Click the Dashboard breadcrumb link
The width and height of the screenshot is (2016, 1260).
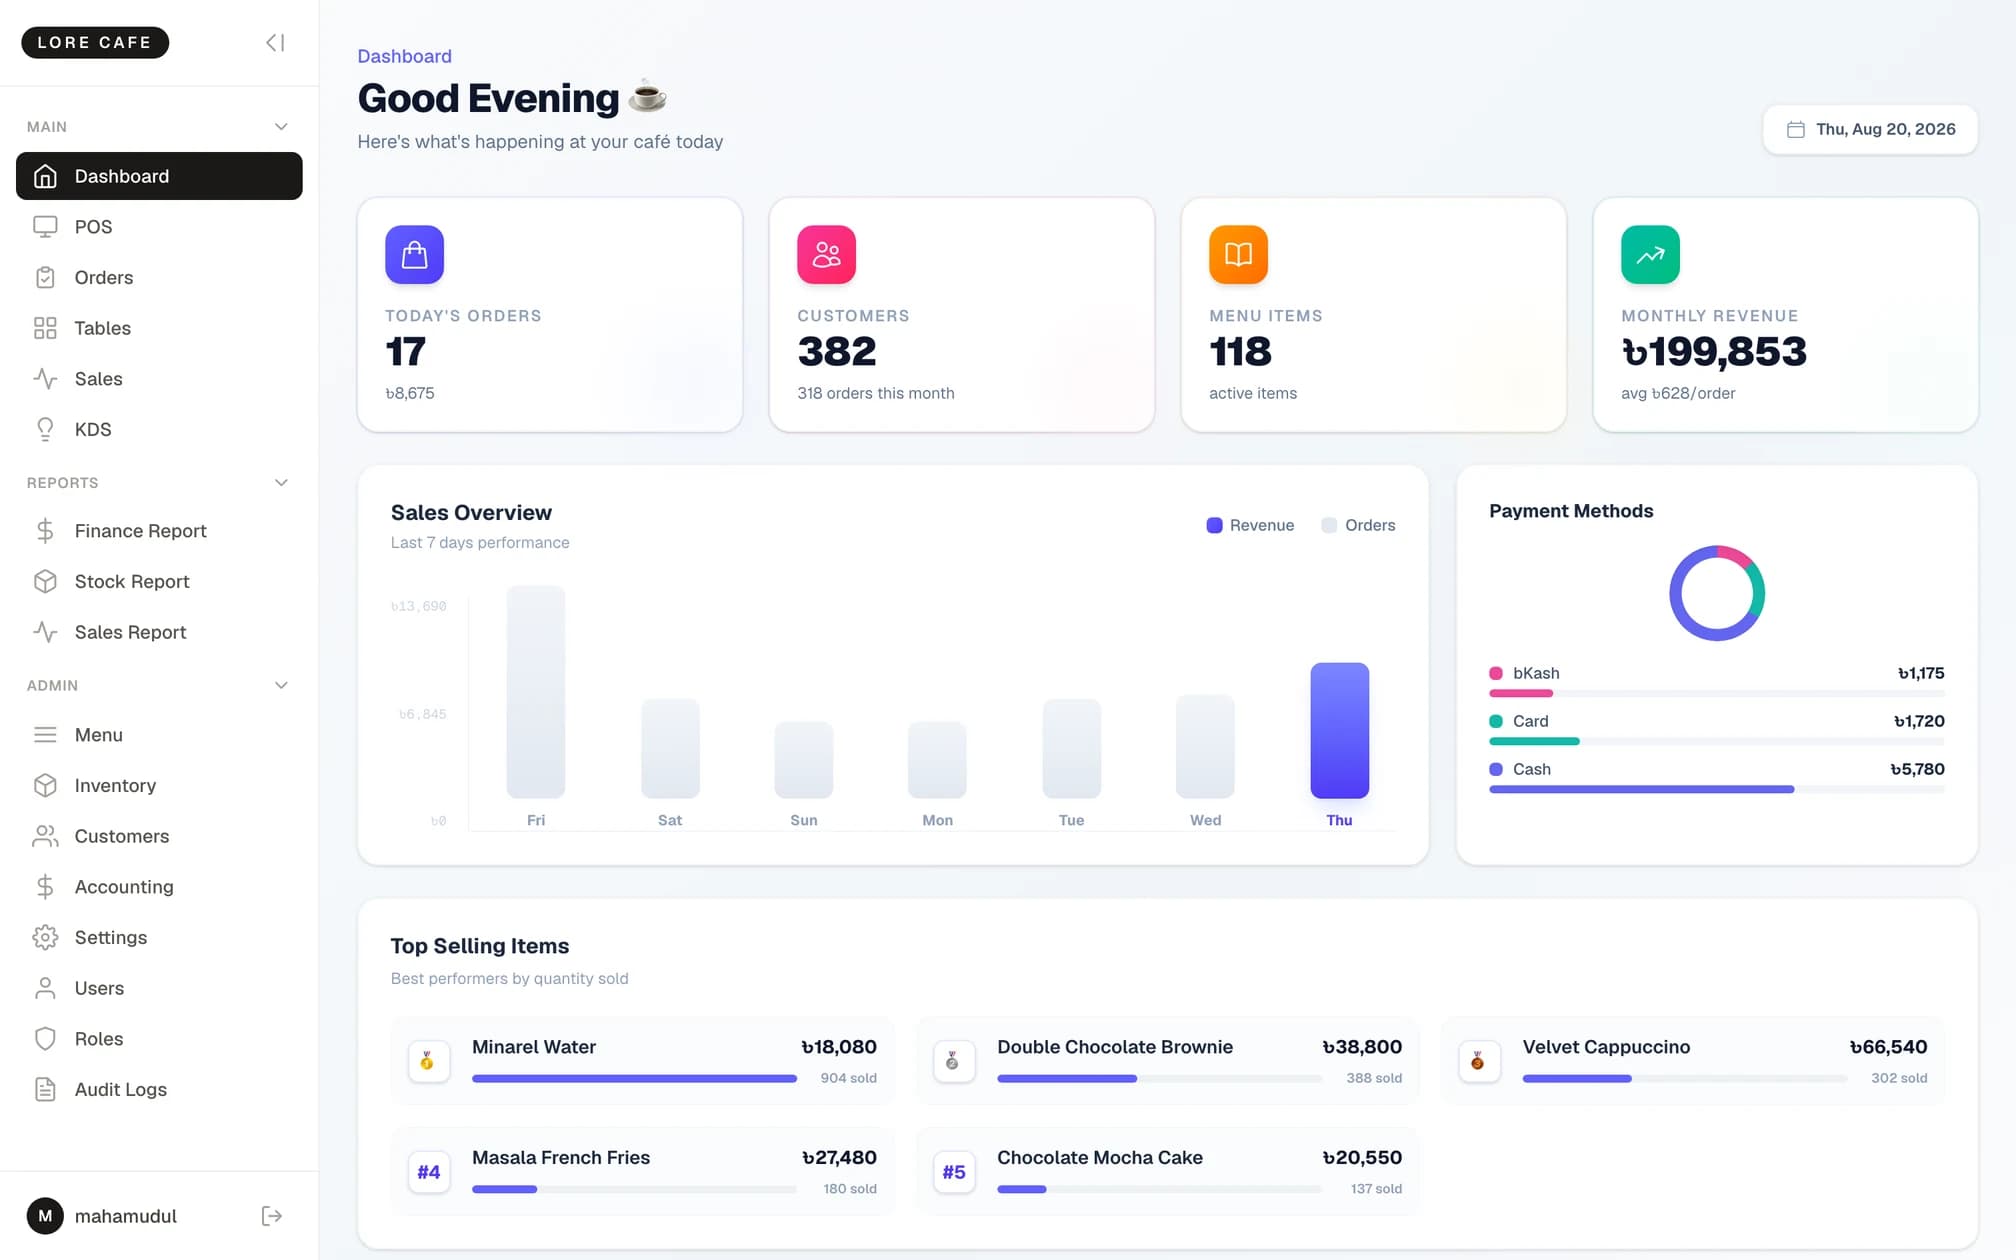pyautogui.click(x=404, y=56)
